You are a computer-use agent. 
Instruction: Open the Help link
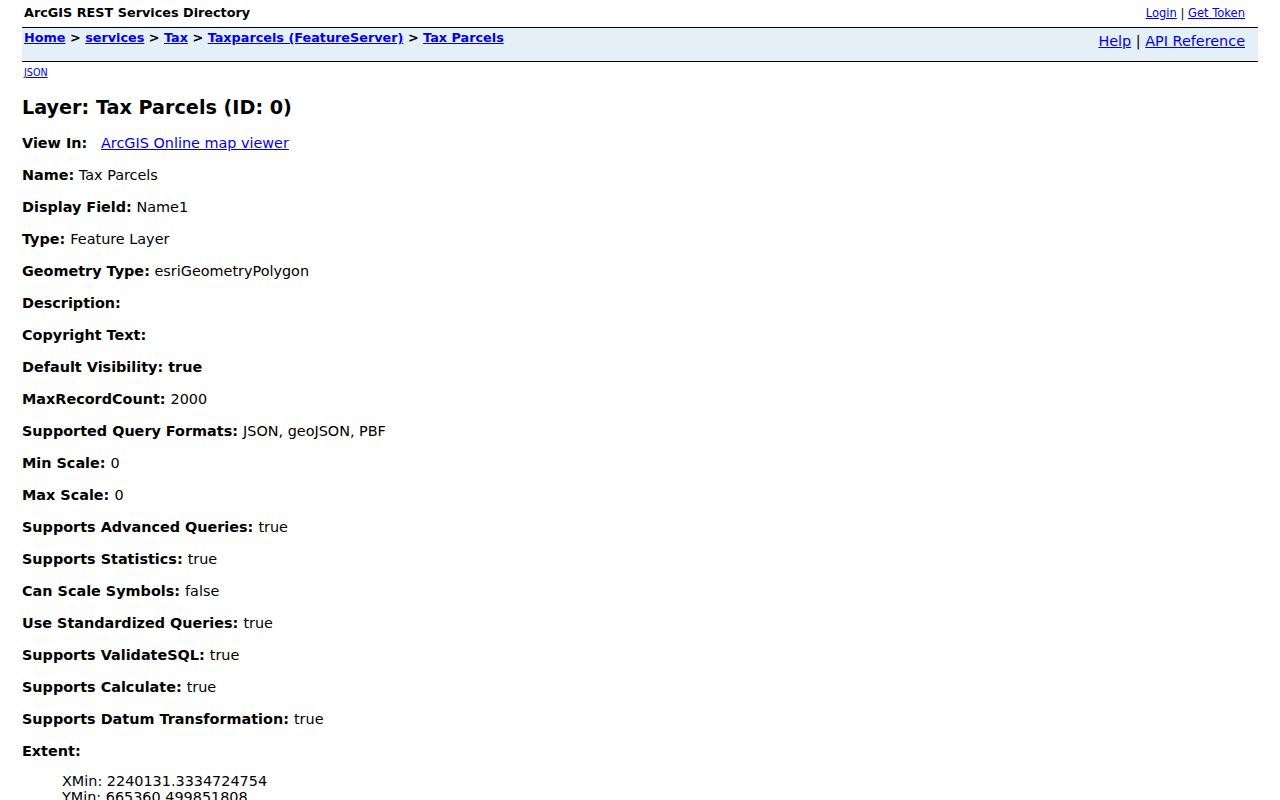[x=1114, y=41]
